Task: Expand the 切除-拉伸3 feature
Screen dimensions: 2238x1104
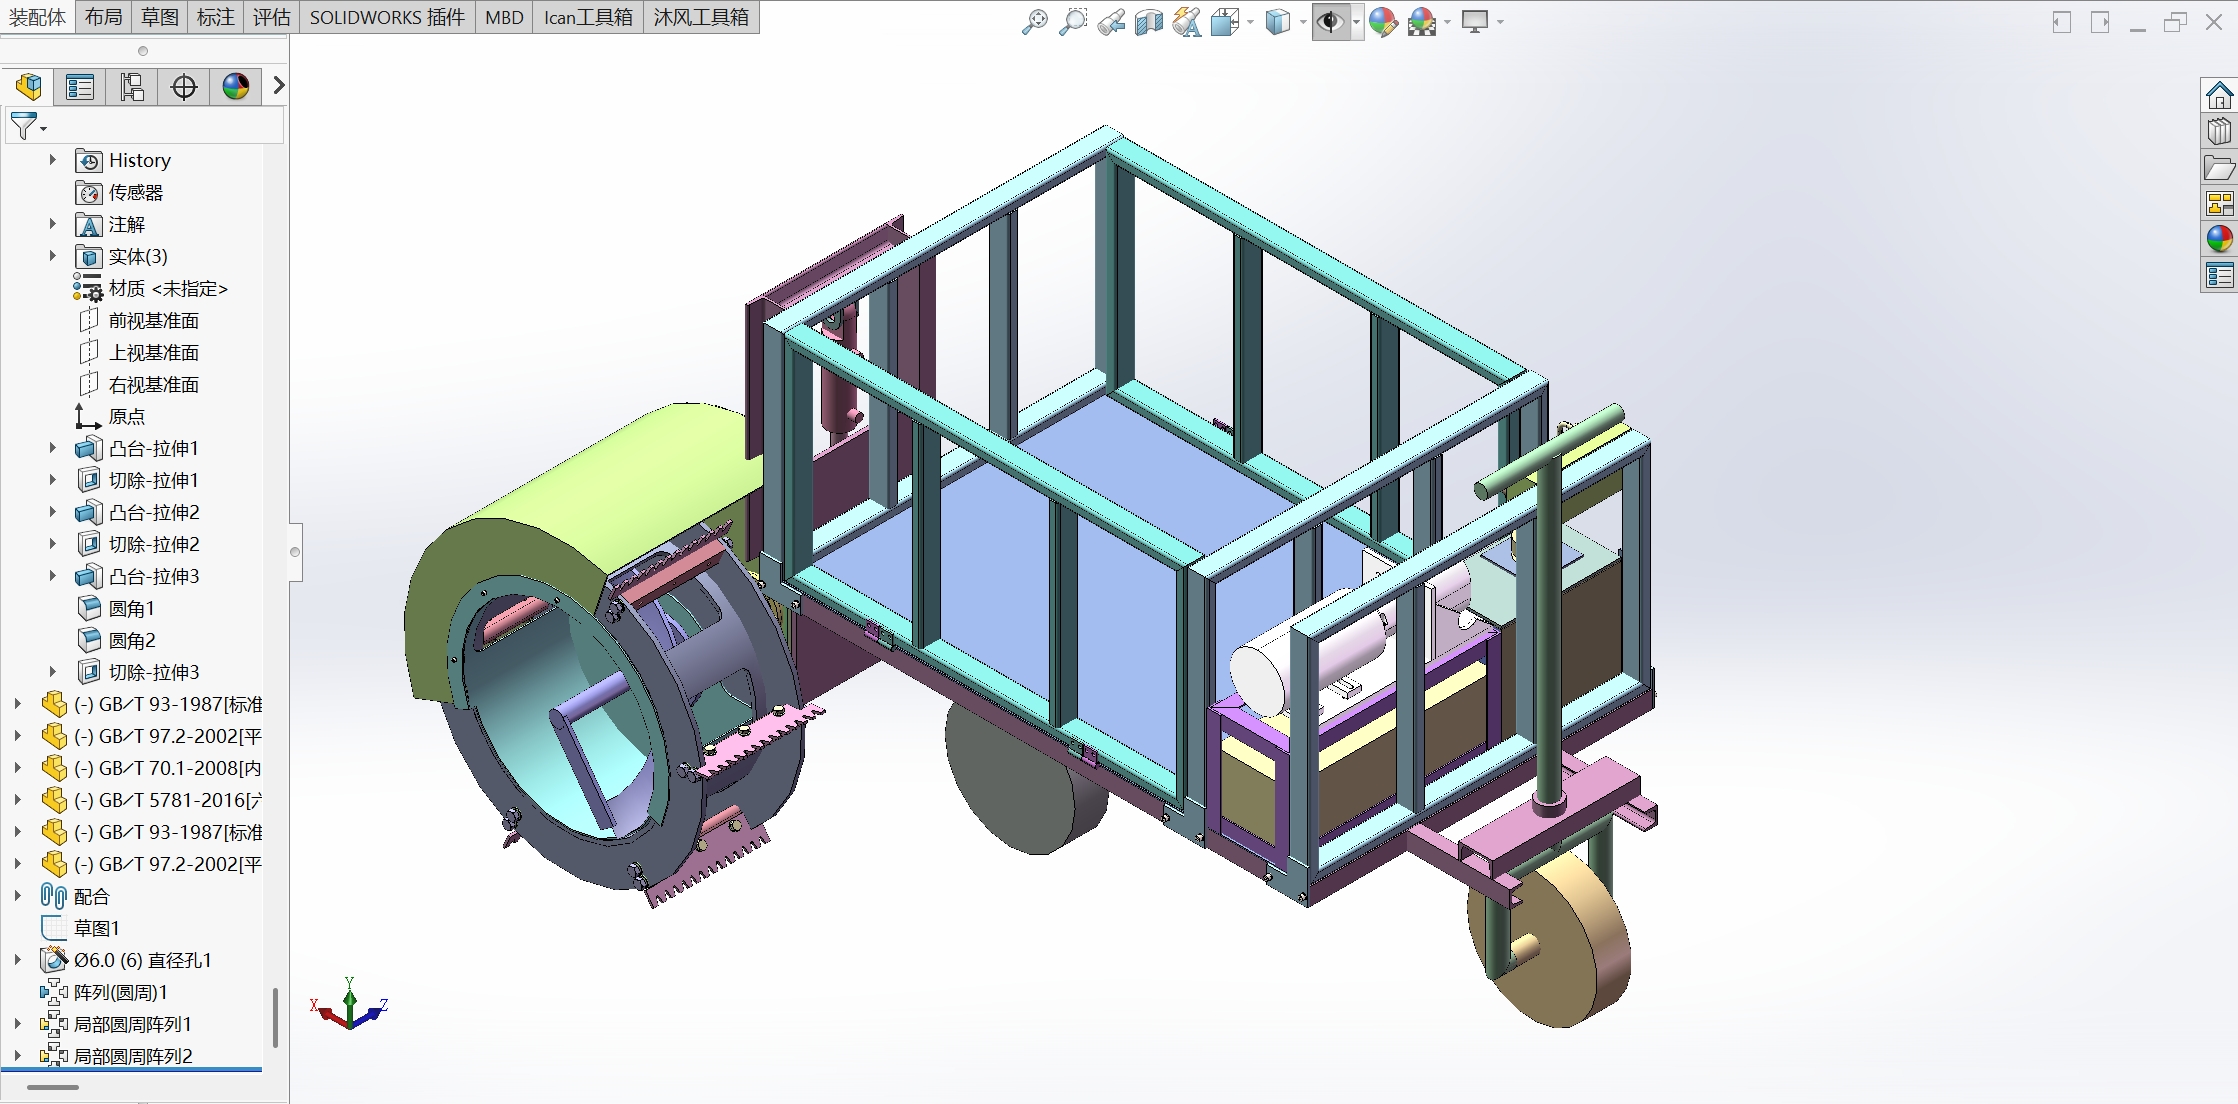Action: [53, 672]
